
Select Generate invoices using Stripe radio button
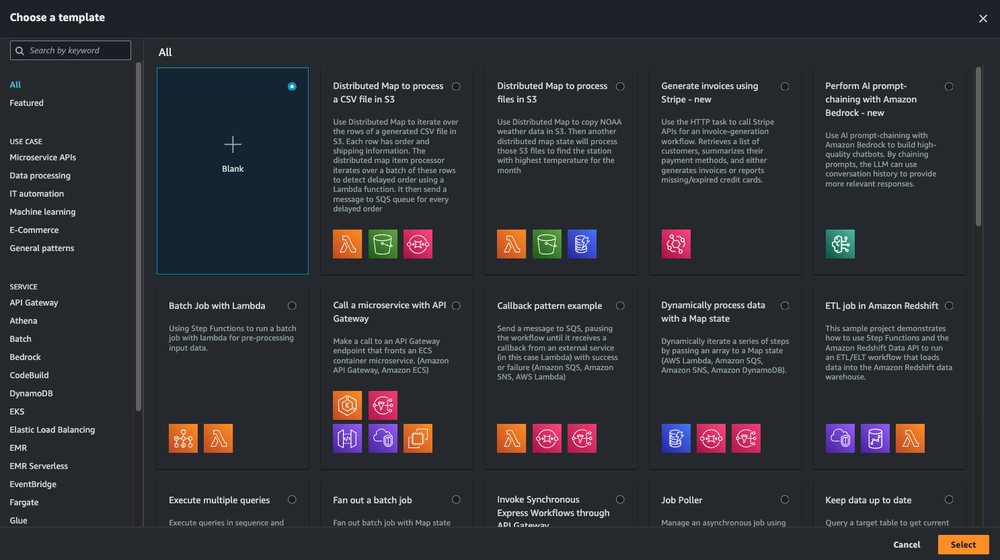tap(784, 86)
